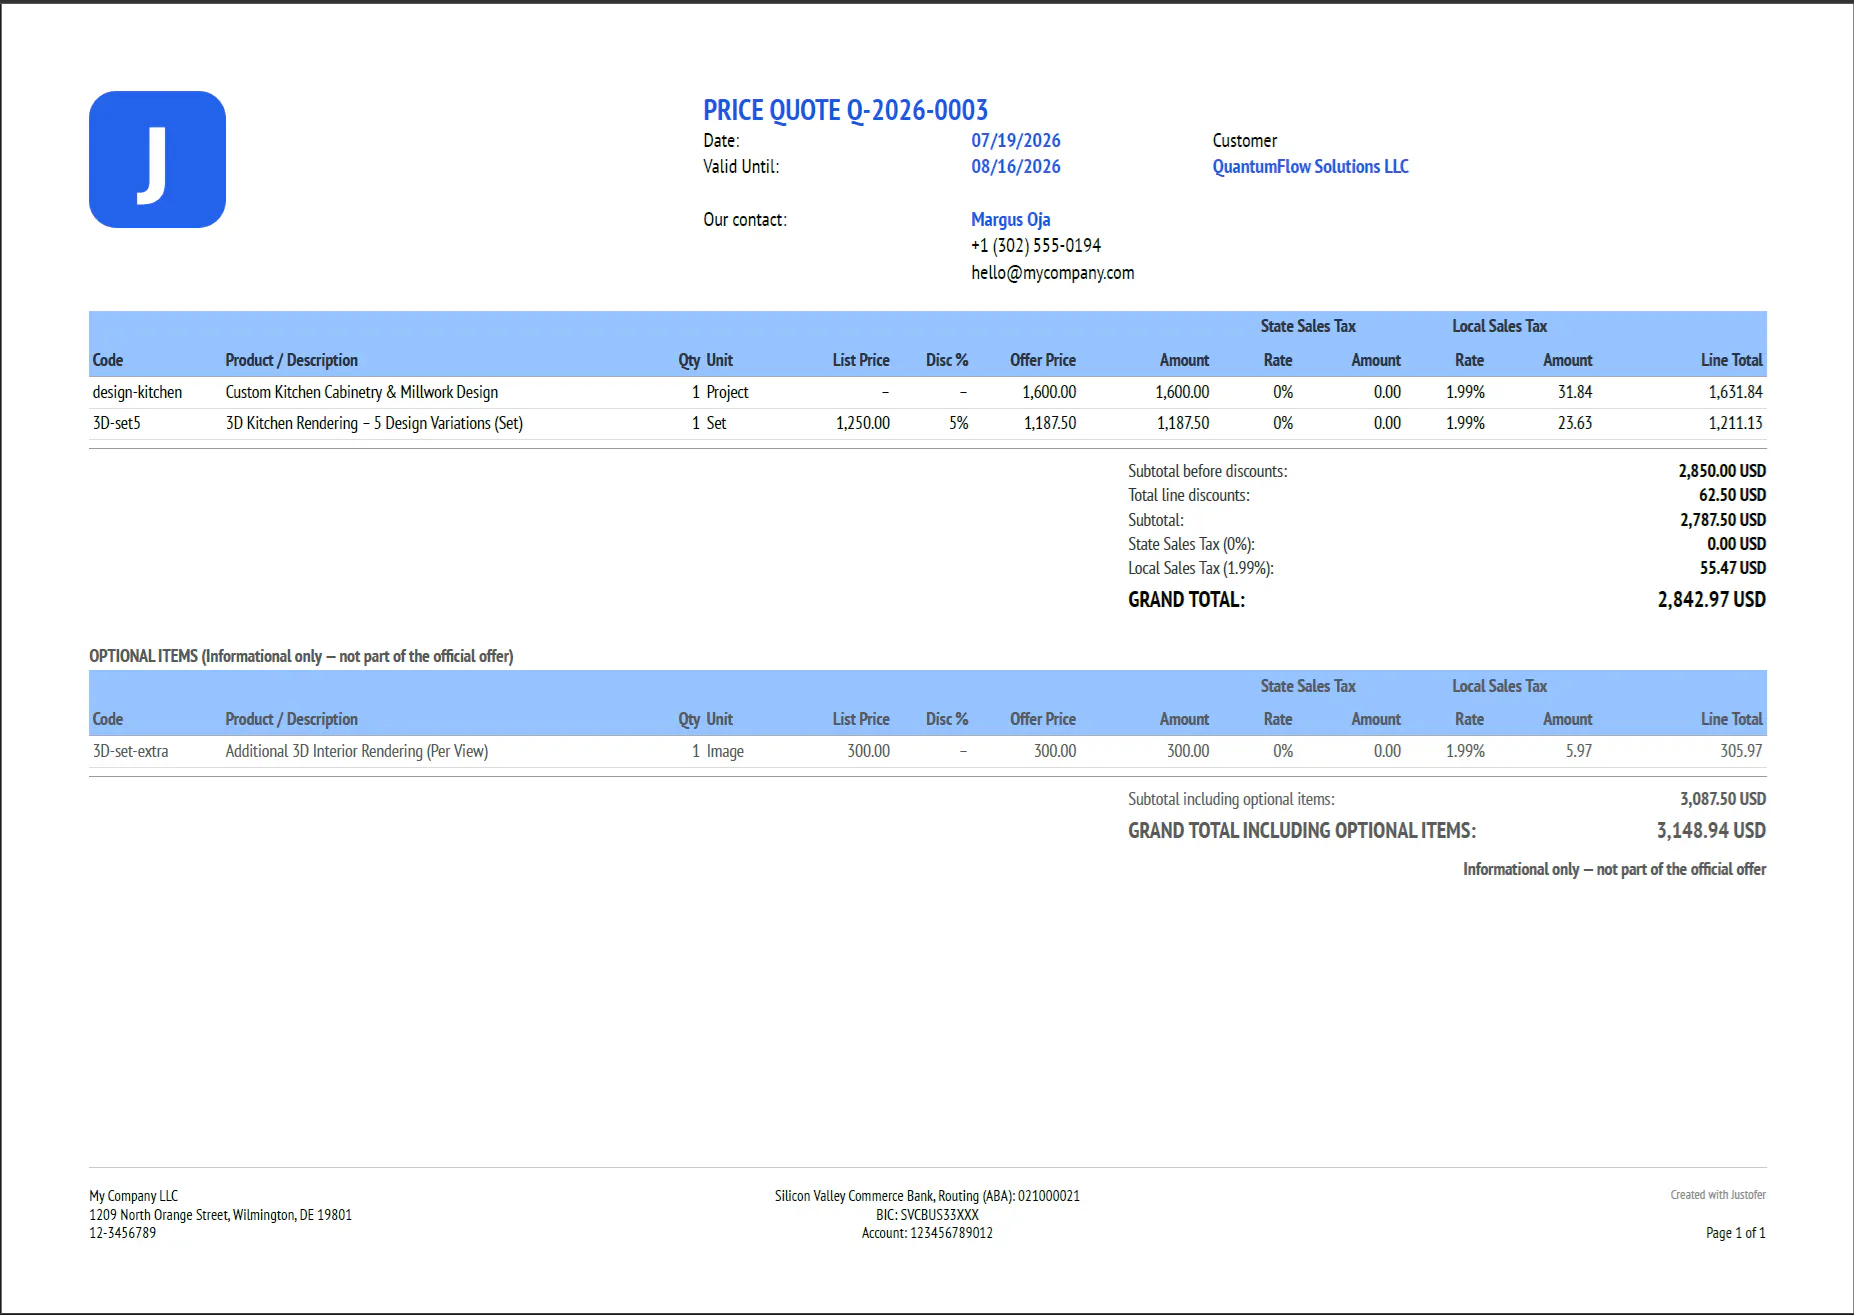The image size is (1854, 1315).
Task: Click the 1,631.84 line total
Action: pos(1735,392)
